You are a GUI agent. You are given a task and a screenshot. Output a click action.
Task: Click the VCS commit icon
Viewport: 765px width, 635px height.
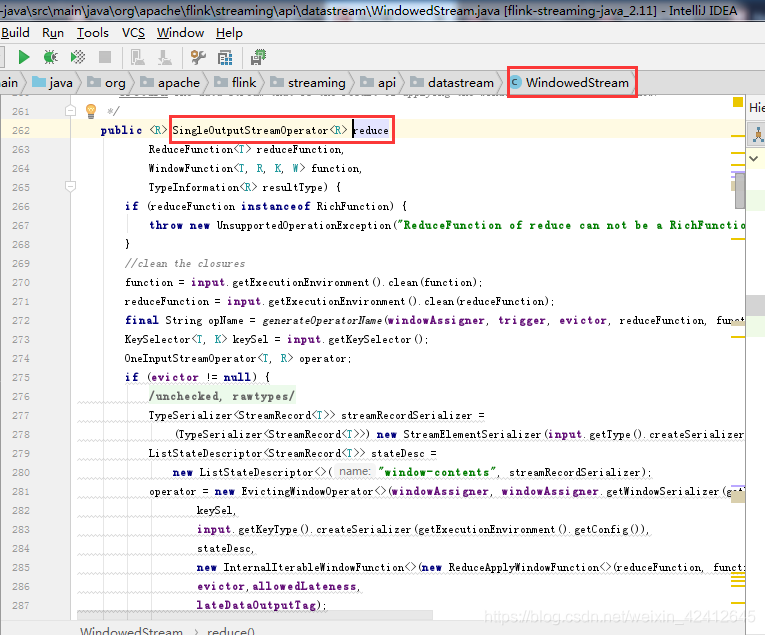[x=164, y=57]
